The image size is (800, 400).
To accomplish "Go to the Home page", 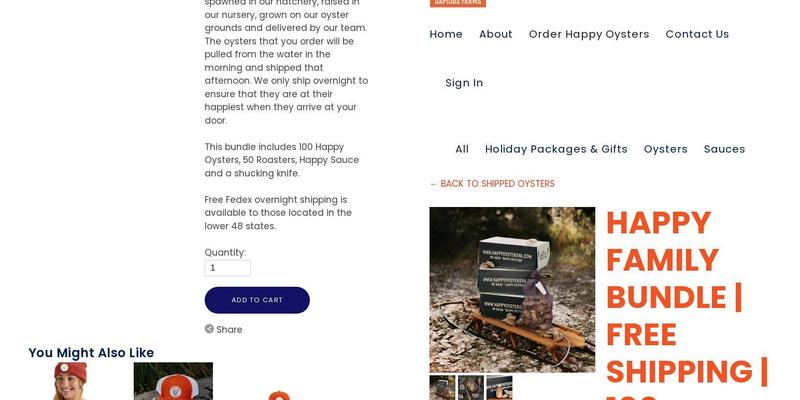I will (x=446, y=34).
